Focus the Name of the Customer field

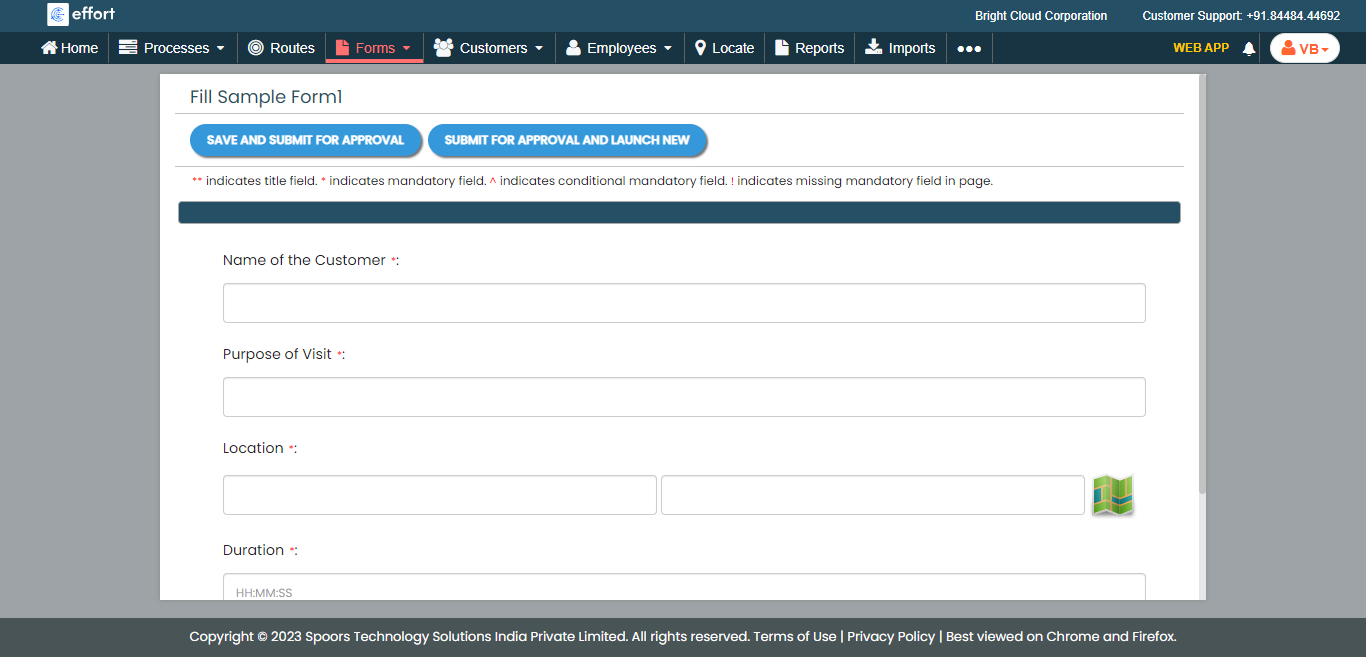coord(684,303)
